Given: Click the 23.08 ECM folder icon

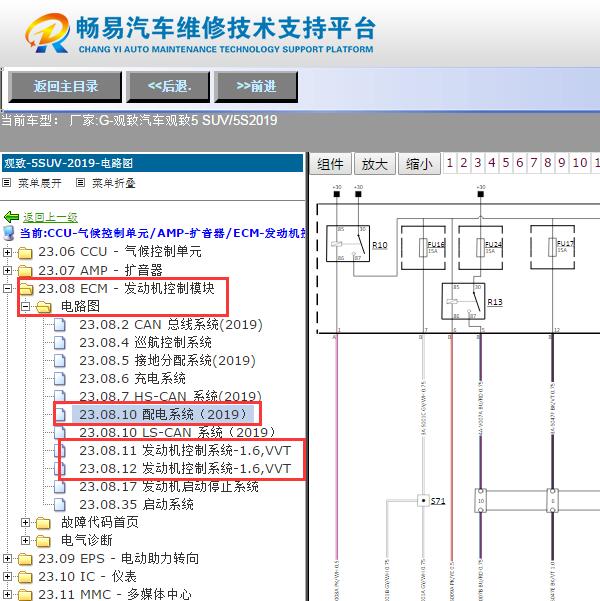Looking at the screenshot, I should 26,289.
